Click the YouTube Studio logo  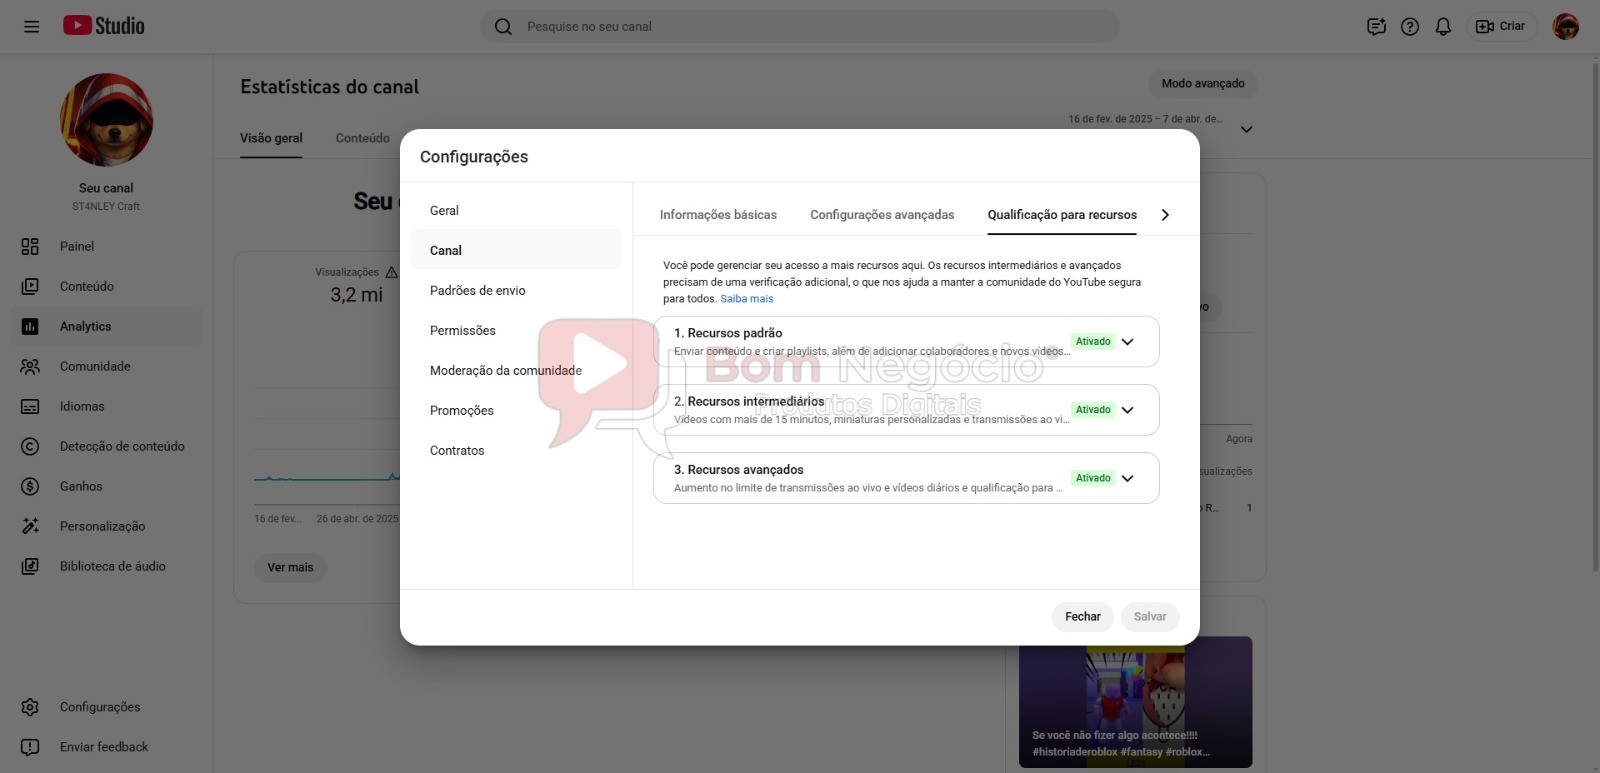pyautogui.click(x=104, y=26)
